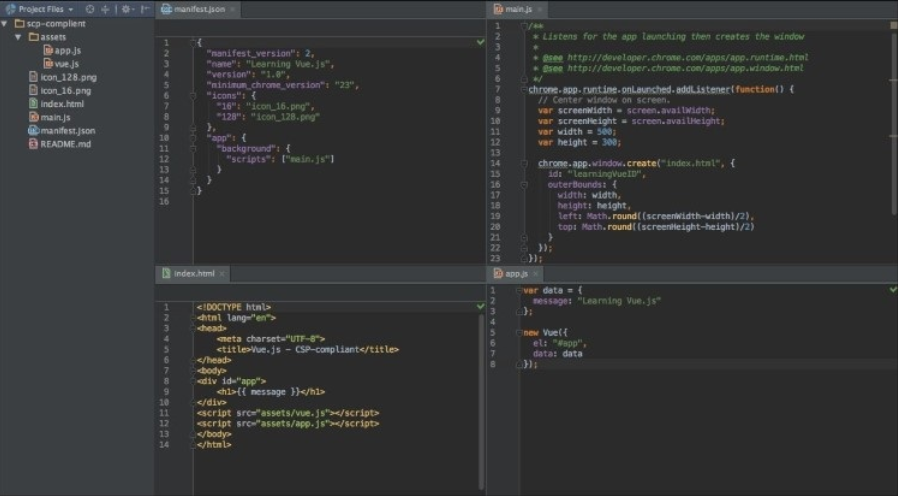Select icon_128.png in project tree
The height and width of the screenshot is (496, 898).
click(x=68, y=77)
